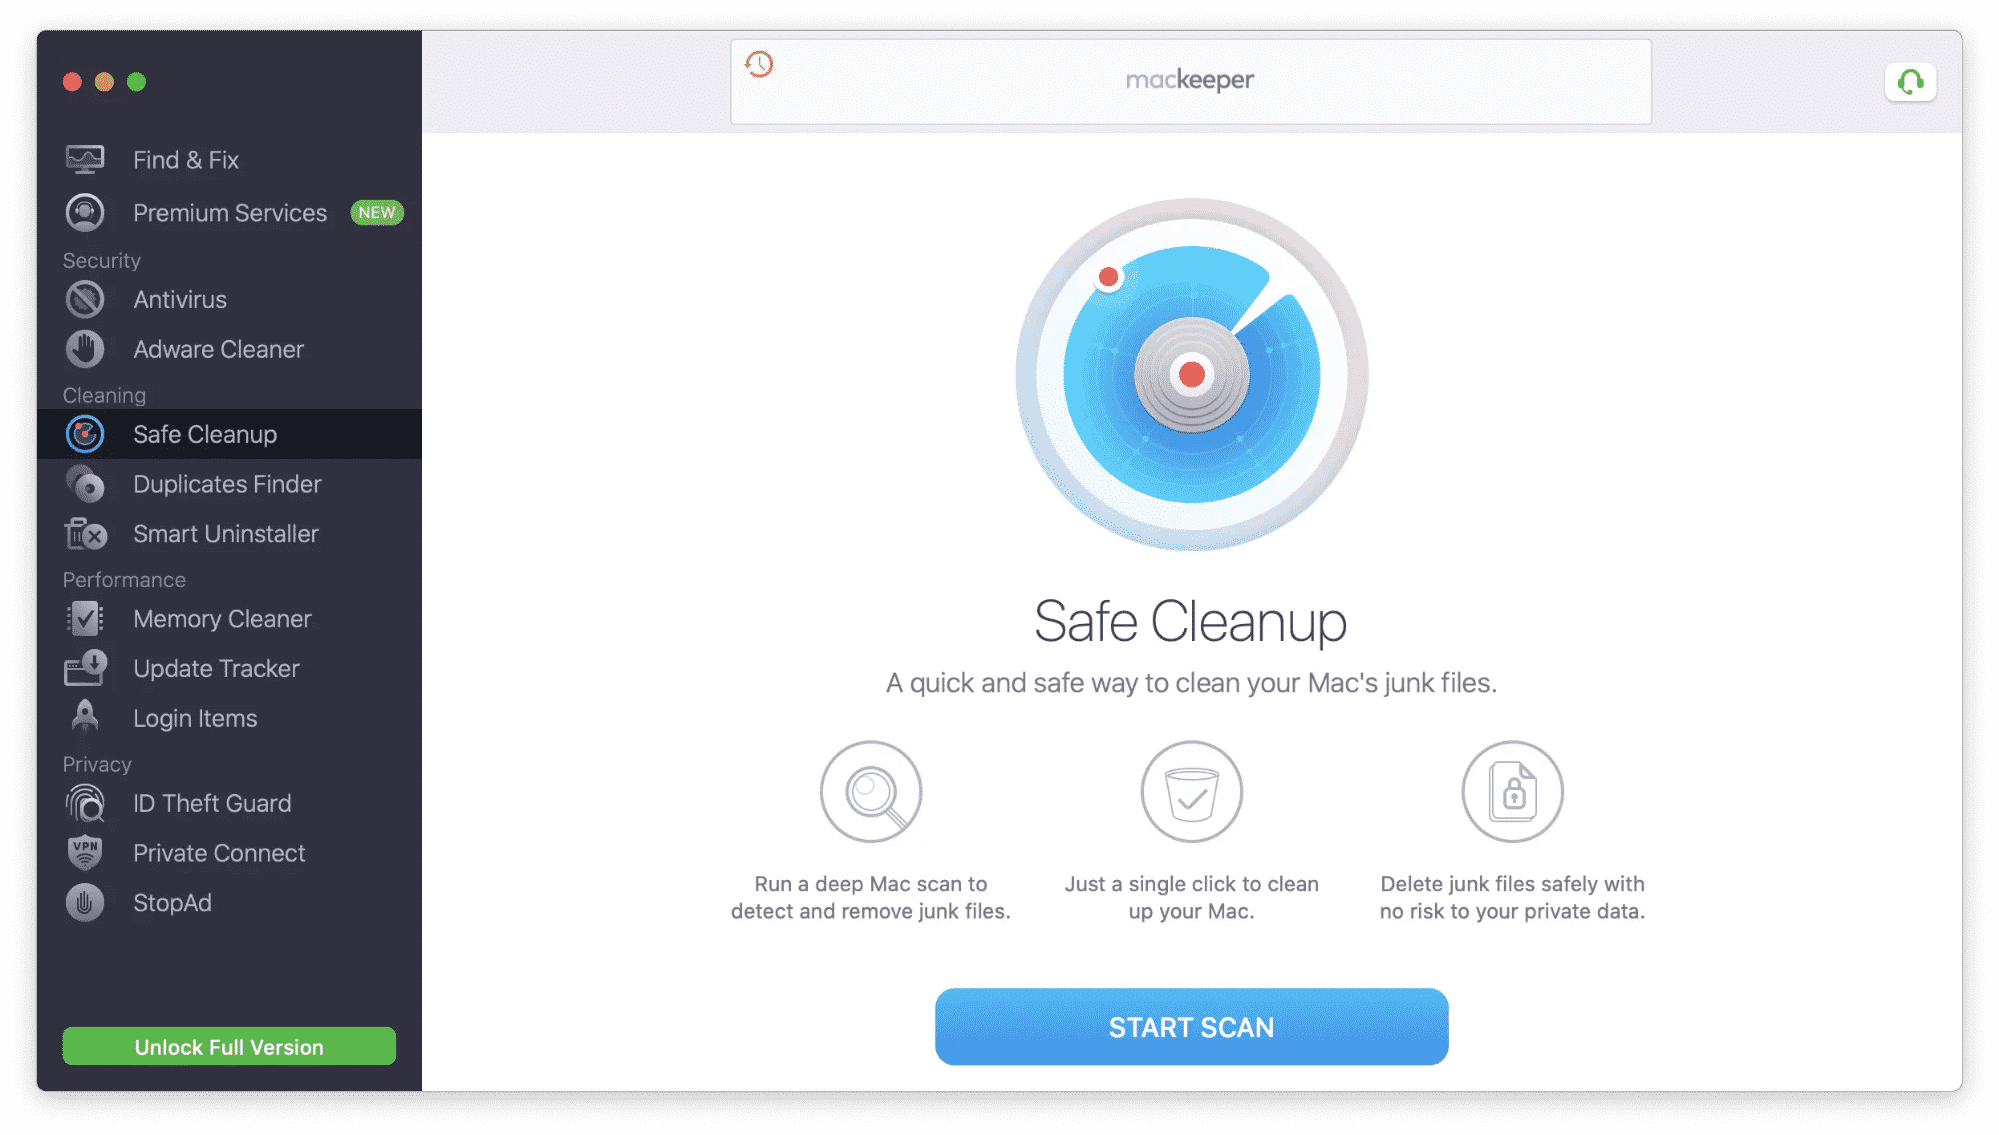Viewport: 1999px width, 1135px height.
Task: Click the Safe Cleanup icon in sidebar
Action: [x=85, y=432]
